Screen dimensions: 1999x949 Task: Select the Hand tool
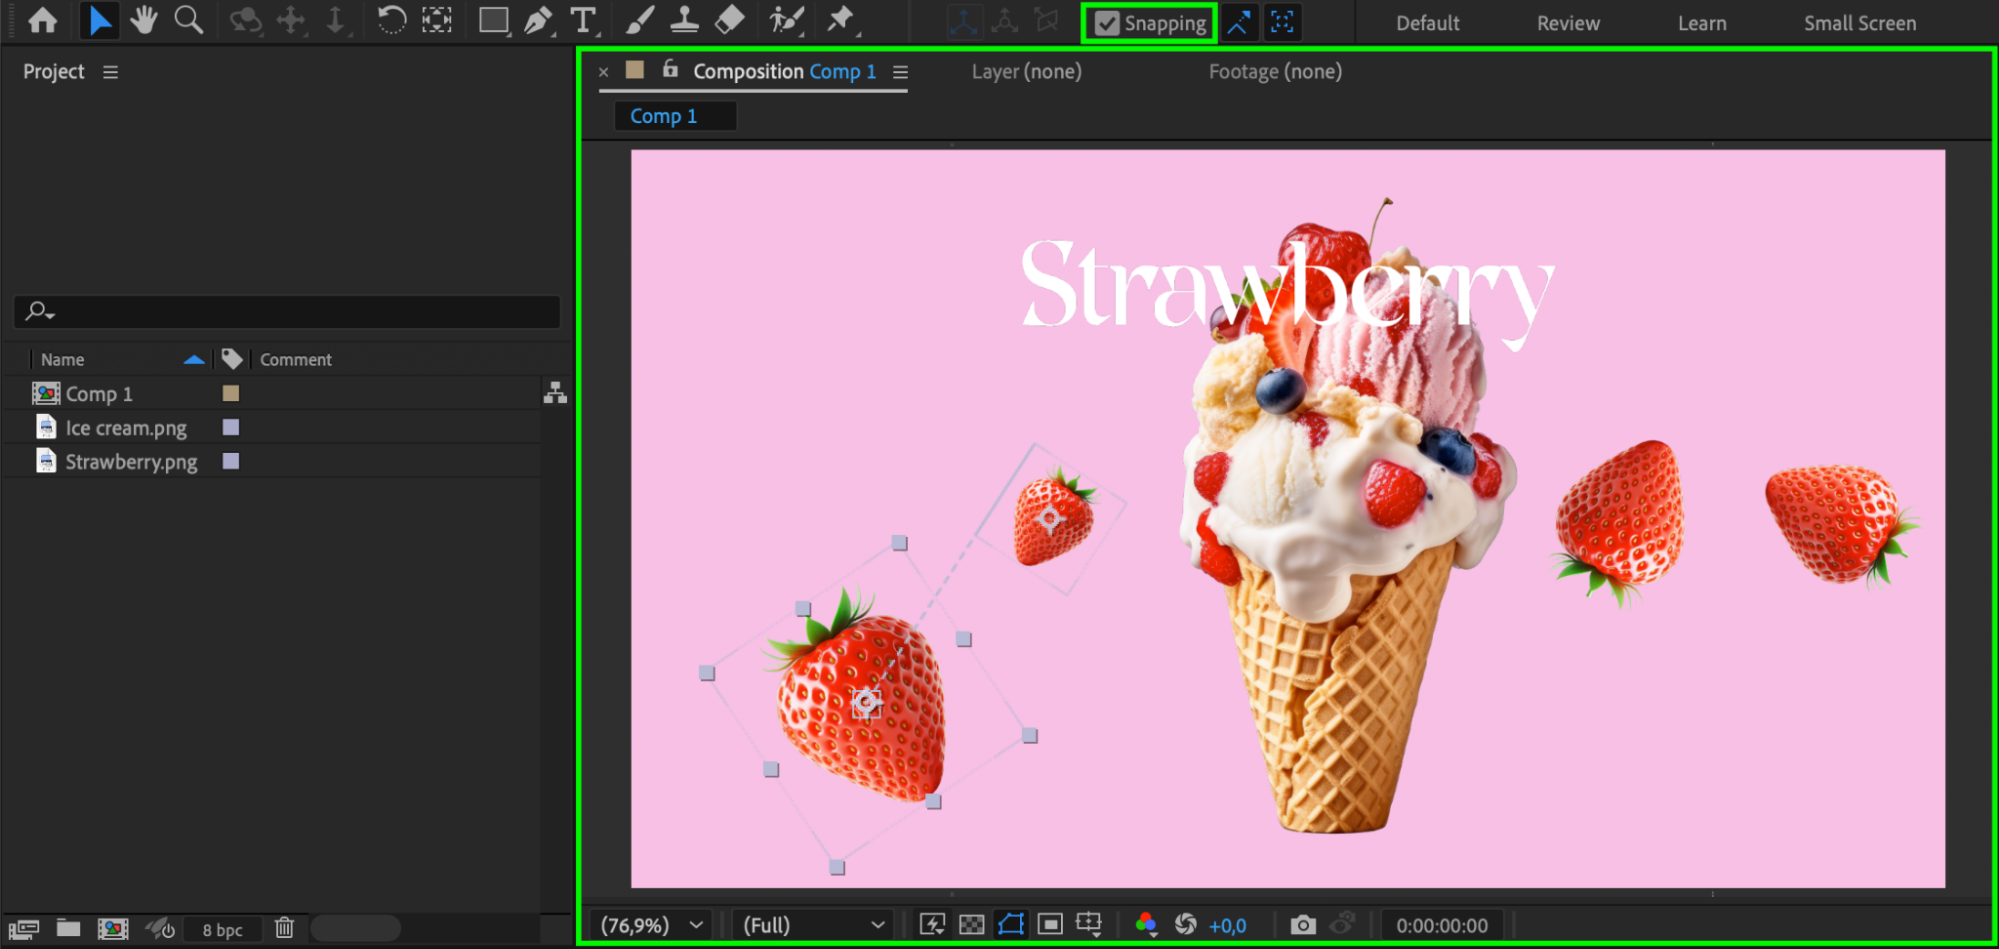coord(144,20)
